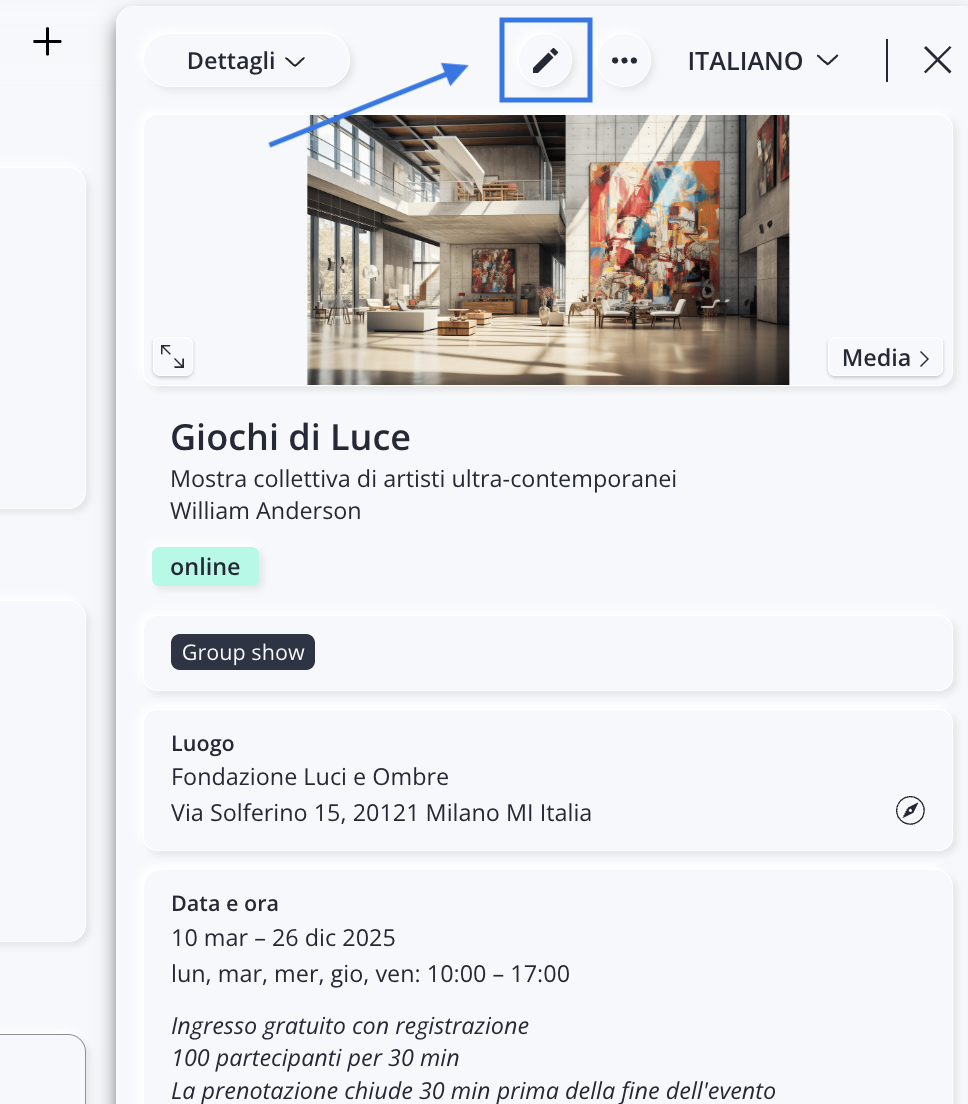Click the Giochi di Luce title
The width and height of the screenshot is (968, 1104).
pyautogui.click(x=290, y=437)
